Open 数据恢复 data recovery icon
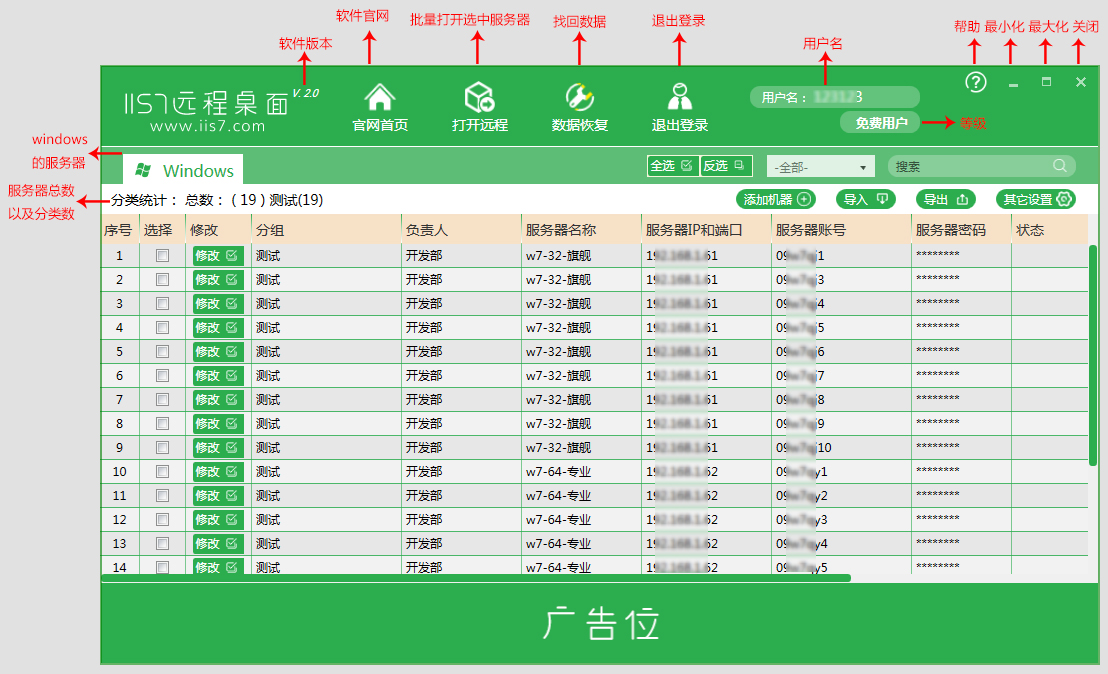The width and height of the screenshot is (1108, 674). (579, 97)
